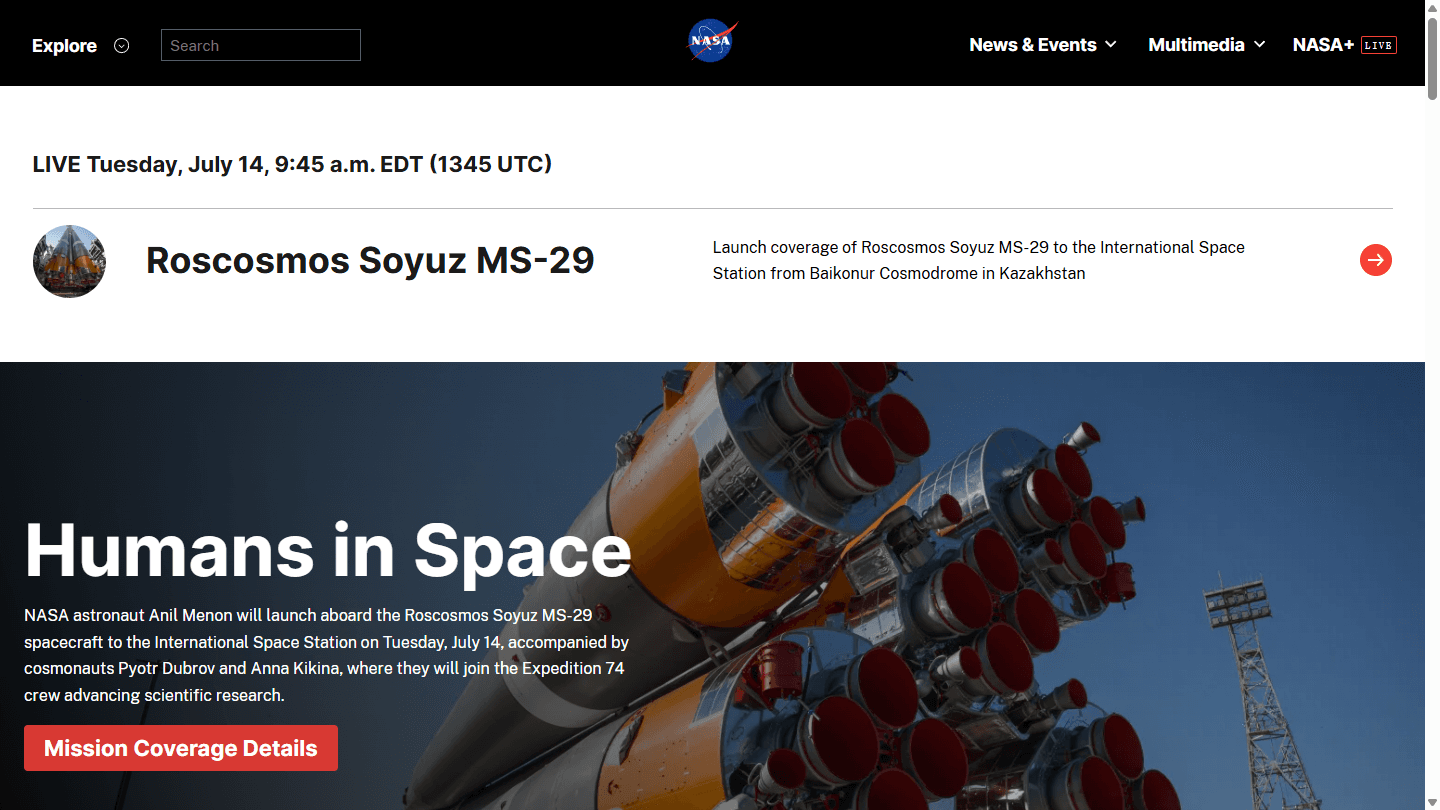Click the round Soyuz rocket thumbnail
This screenshot has width=1440, height=810.
(69, 261)
